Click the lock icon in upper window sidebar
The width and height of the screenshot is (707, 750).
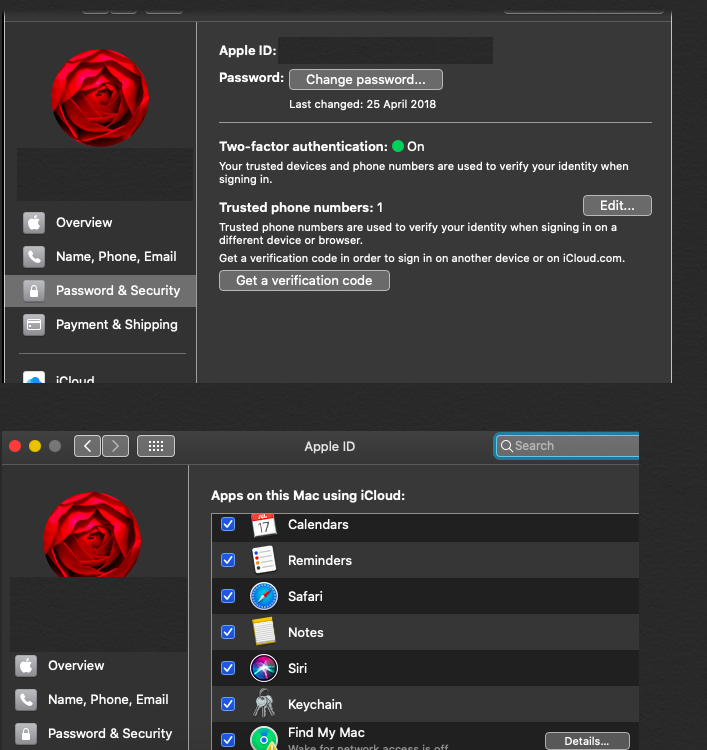tap(34, 290)
